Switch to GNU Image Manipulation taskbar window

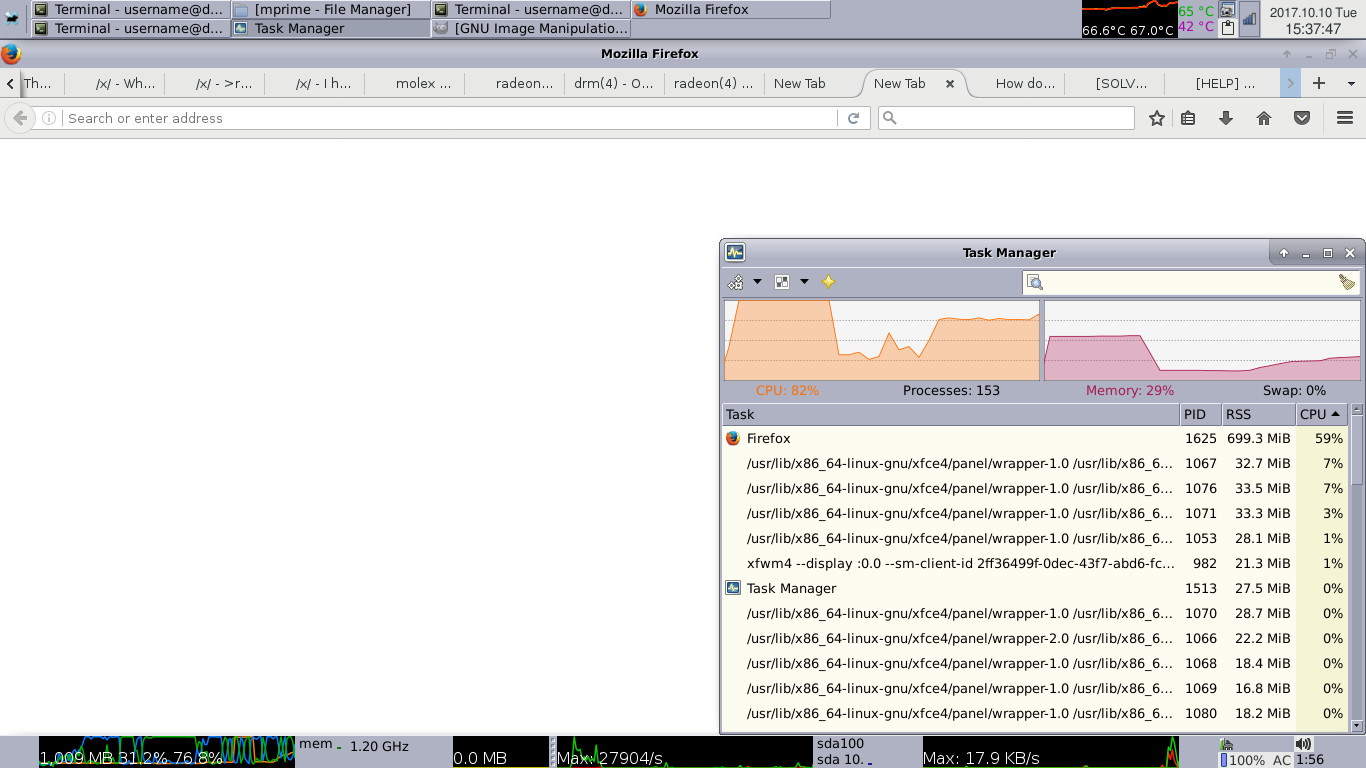(531, 28)
